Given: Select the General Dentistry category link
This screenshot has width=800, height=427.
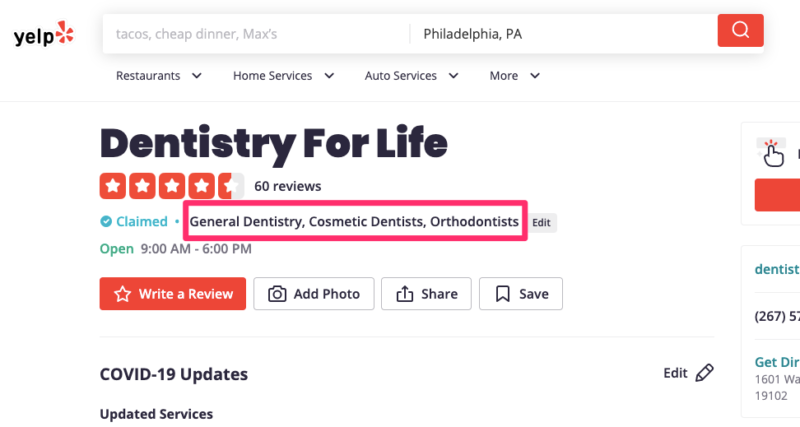Looking at the screenshot, I should pyautogui.click(x=247, y=221).
